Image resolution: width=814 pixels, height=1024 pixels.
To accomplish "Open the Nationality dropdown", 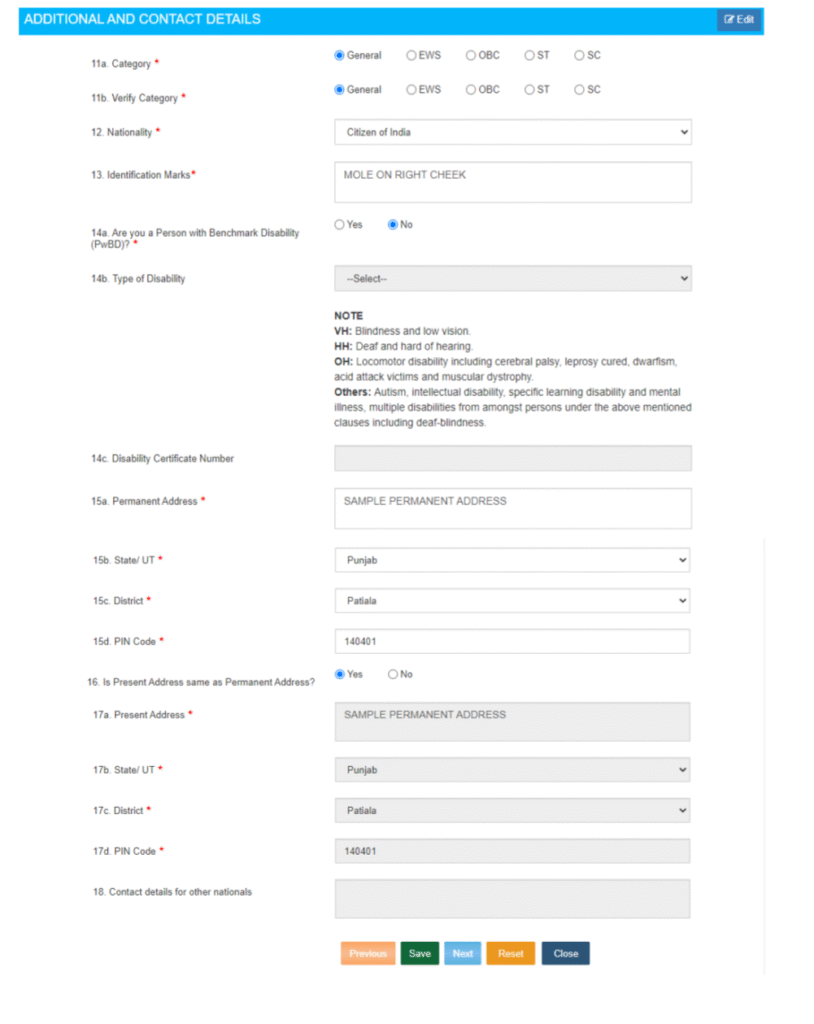I will [x=512, y=132].
